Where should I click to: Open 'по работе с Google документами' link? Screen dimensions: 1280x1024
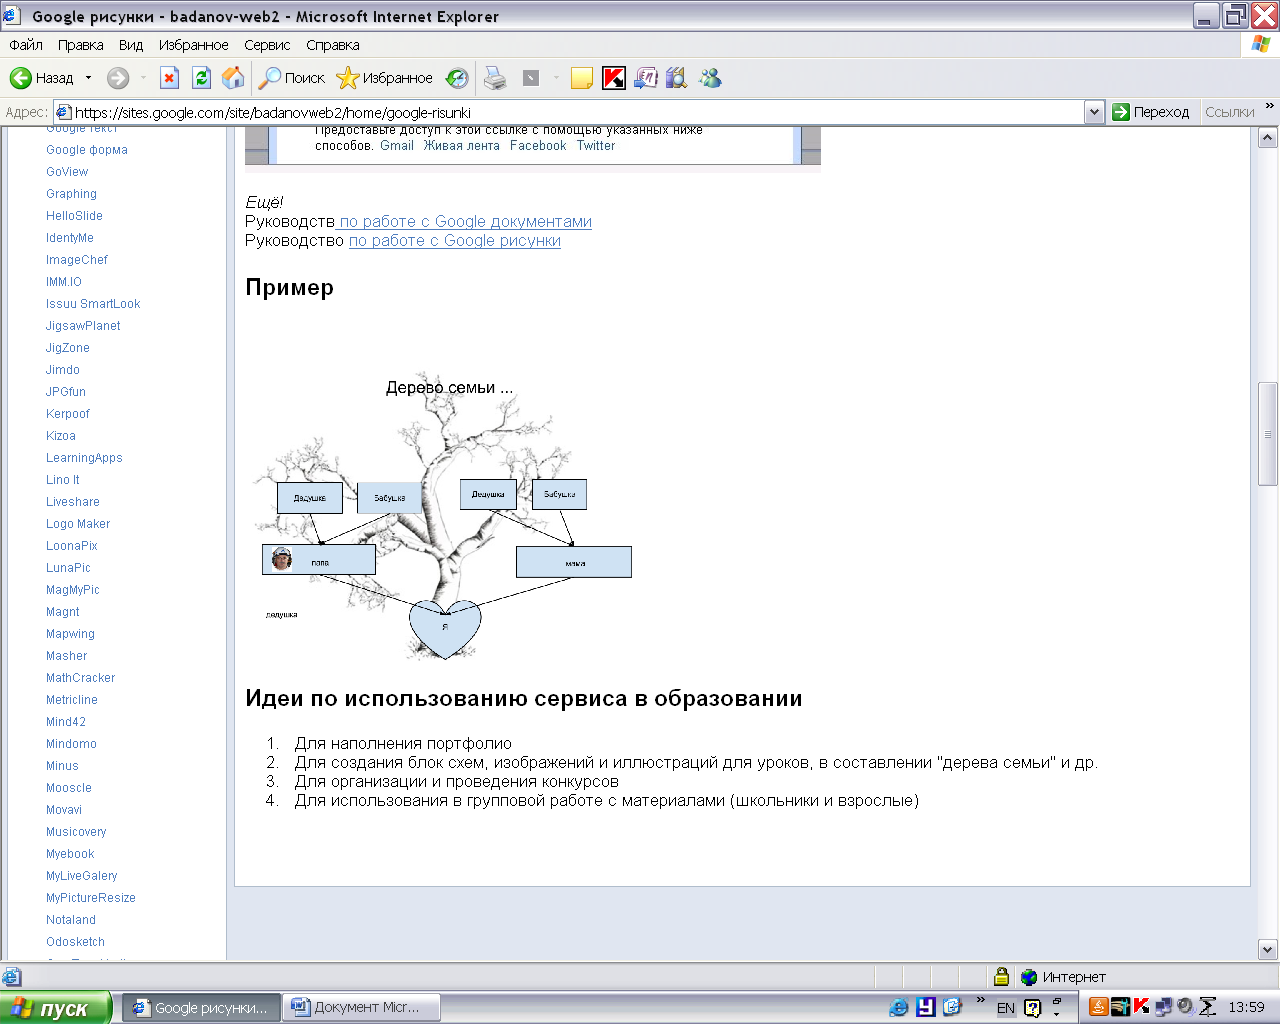[465, 222]
